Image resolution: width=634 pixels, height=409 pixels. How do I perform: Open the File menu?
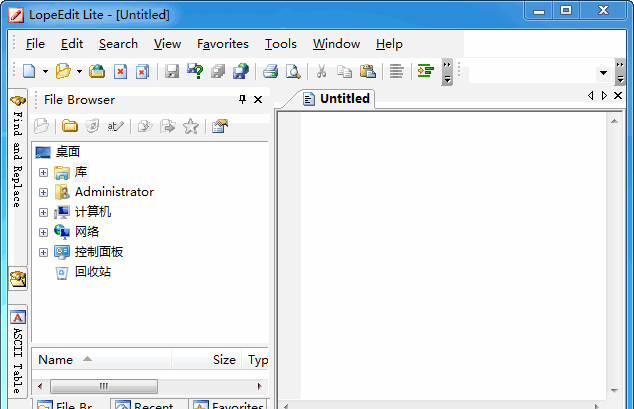tap(35, 44)
